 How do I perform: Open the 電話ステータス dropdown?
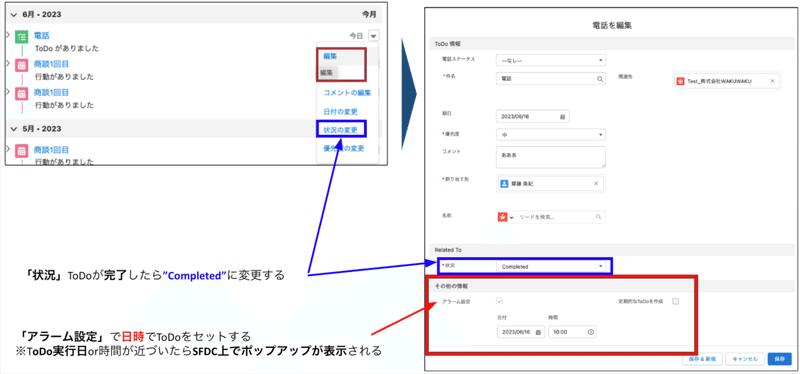pos(551,60)
